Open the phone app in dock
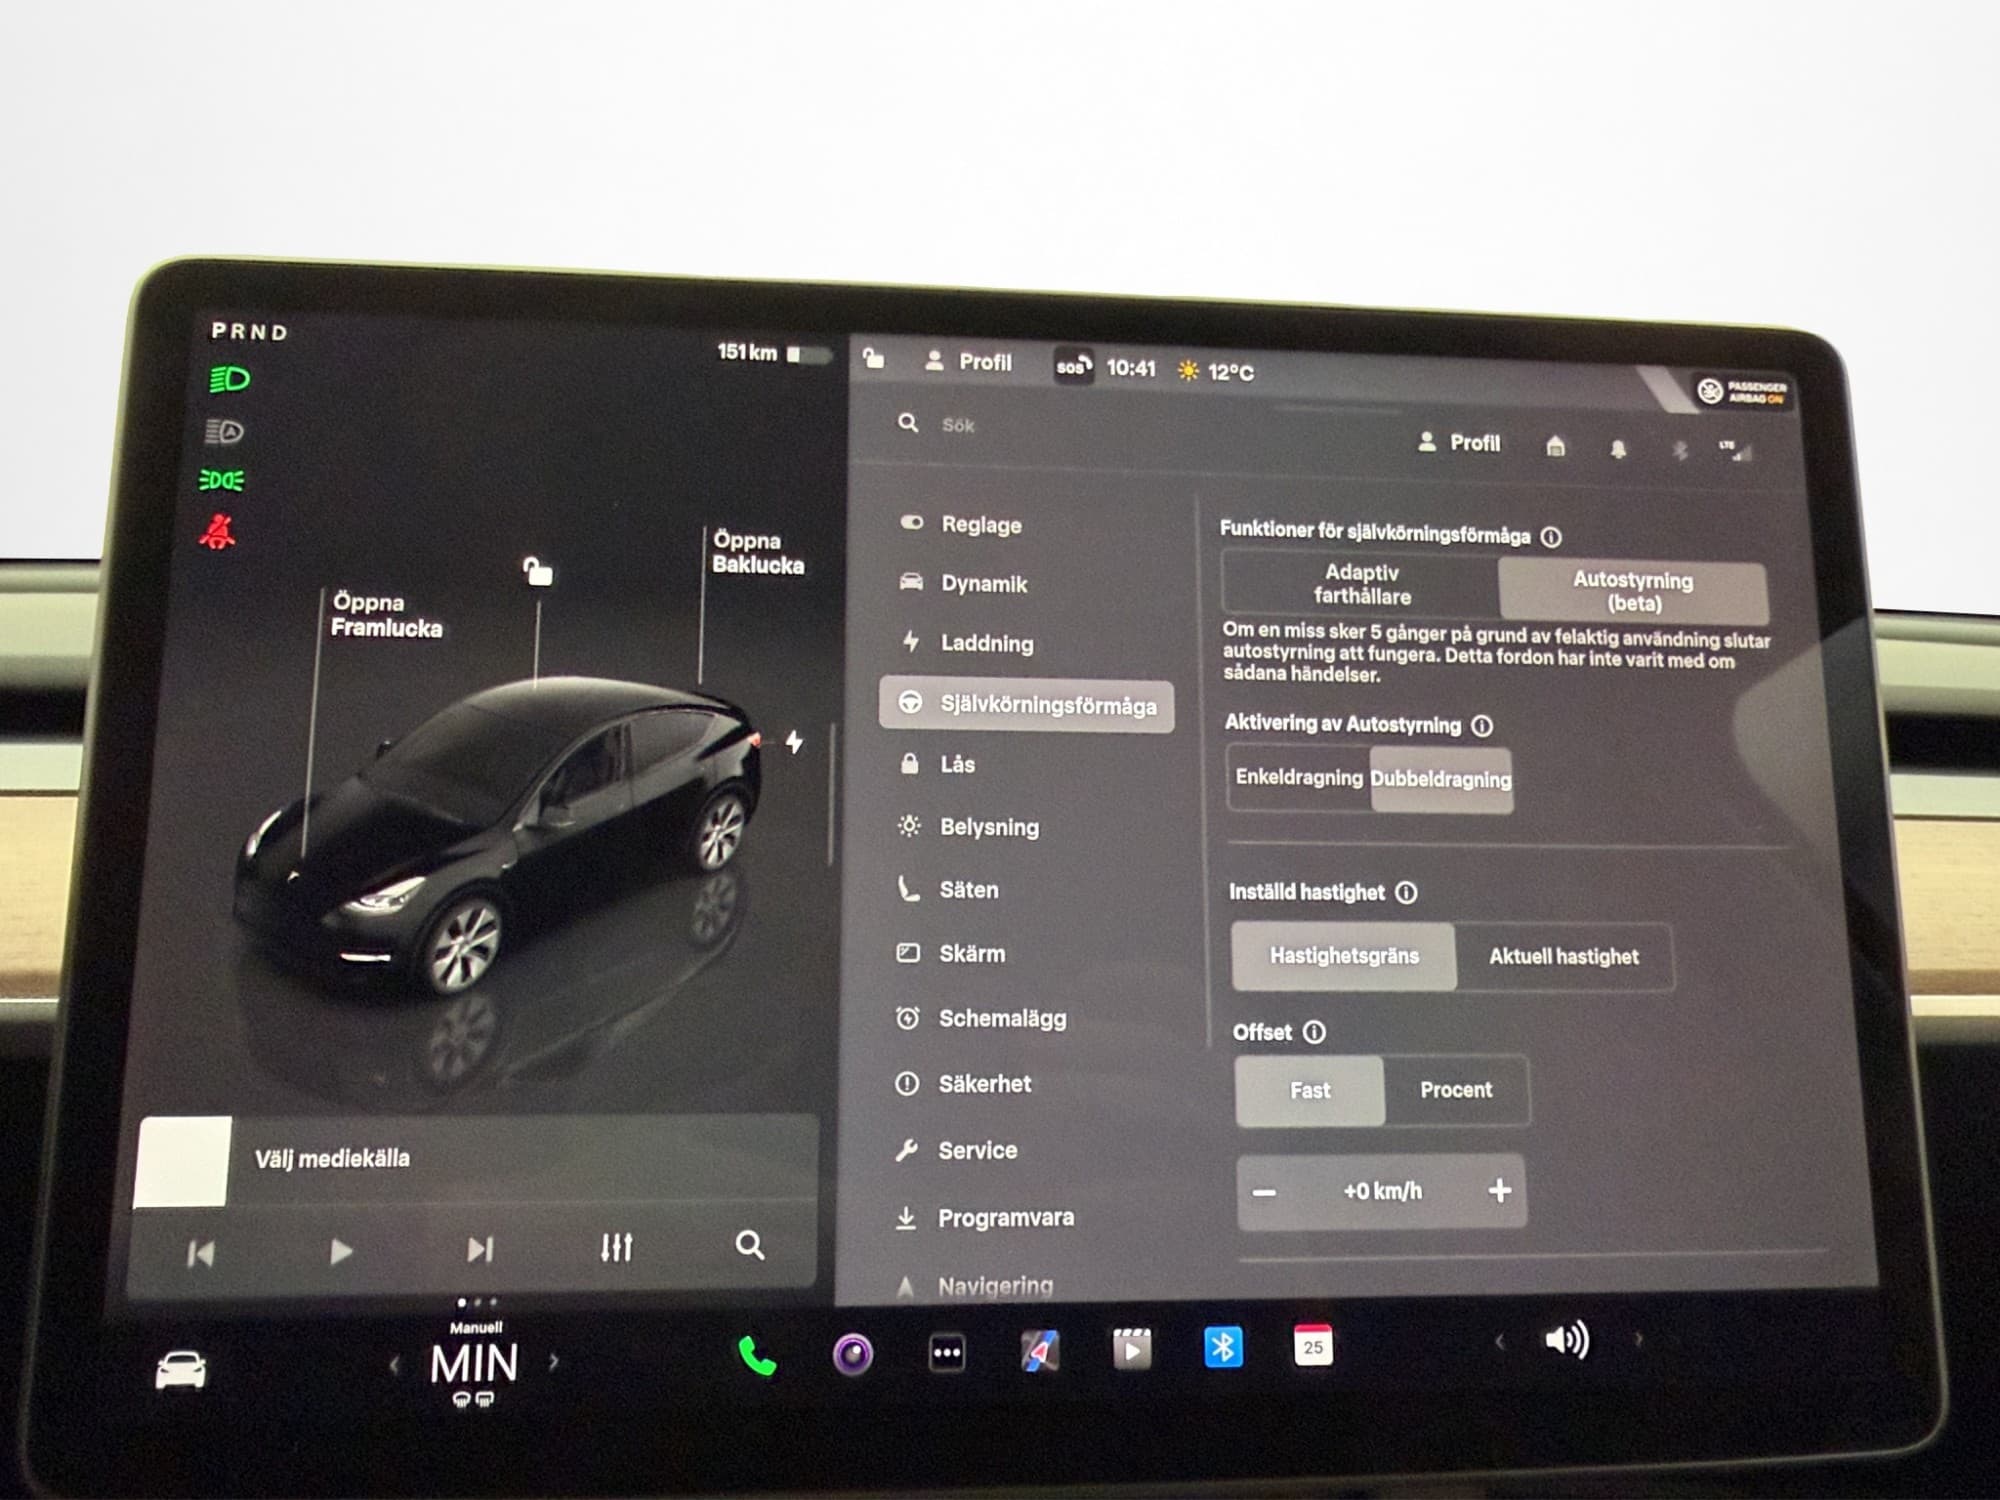This screenshot has width=2000, height=1500. 757,1356
